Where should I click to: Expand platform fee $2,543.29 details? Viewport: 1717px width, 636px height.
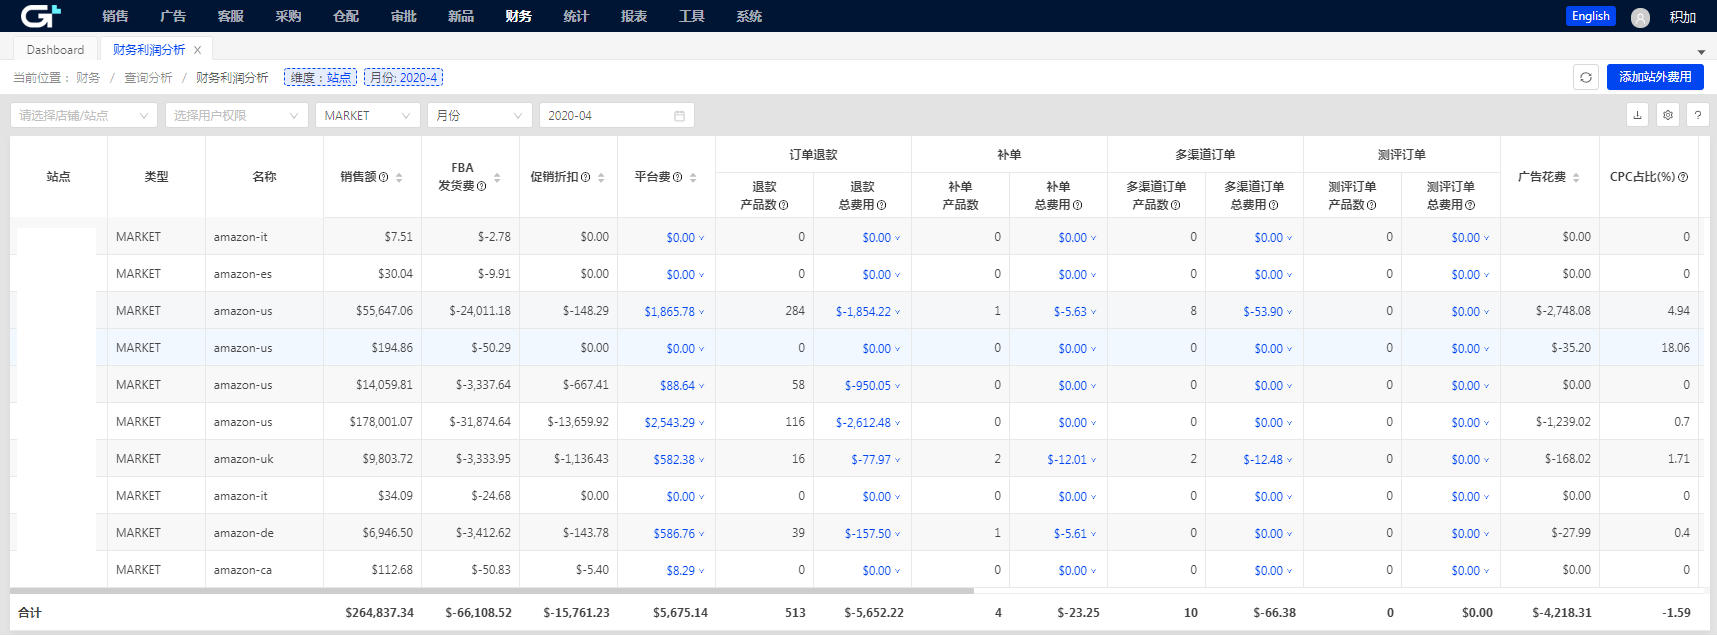coord(674,423)
